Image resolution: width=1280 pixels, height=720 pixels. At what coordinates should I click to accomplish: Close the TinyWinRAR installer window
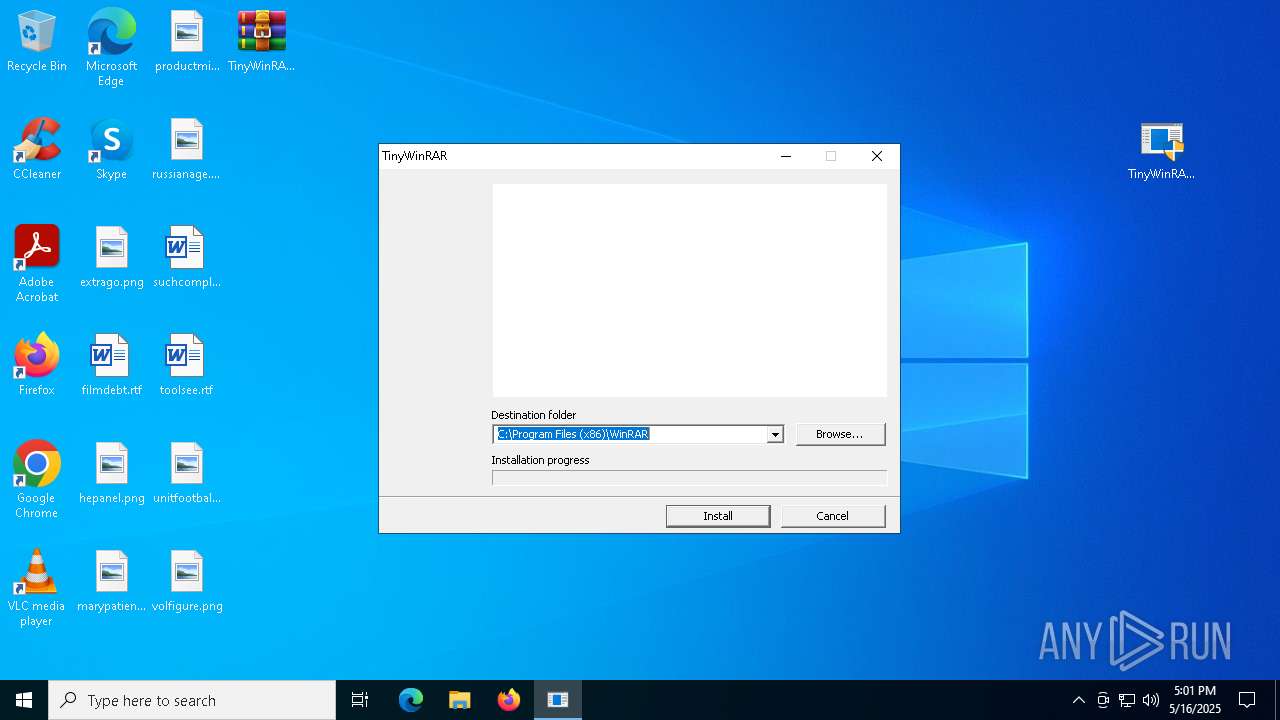click(x=877, y=156)
